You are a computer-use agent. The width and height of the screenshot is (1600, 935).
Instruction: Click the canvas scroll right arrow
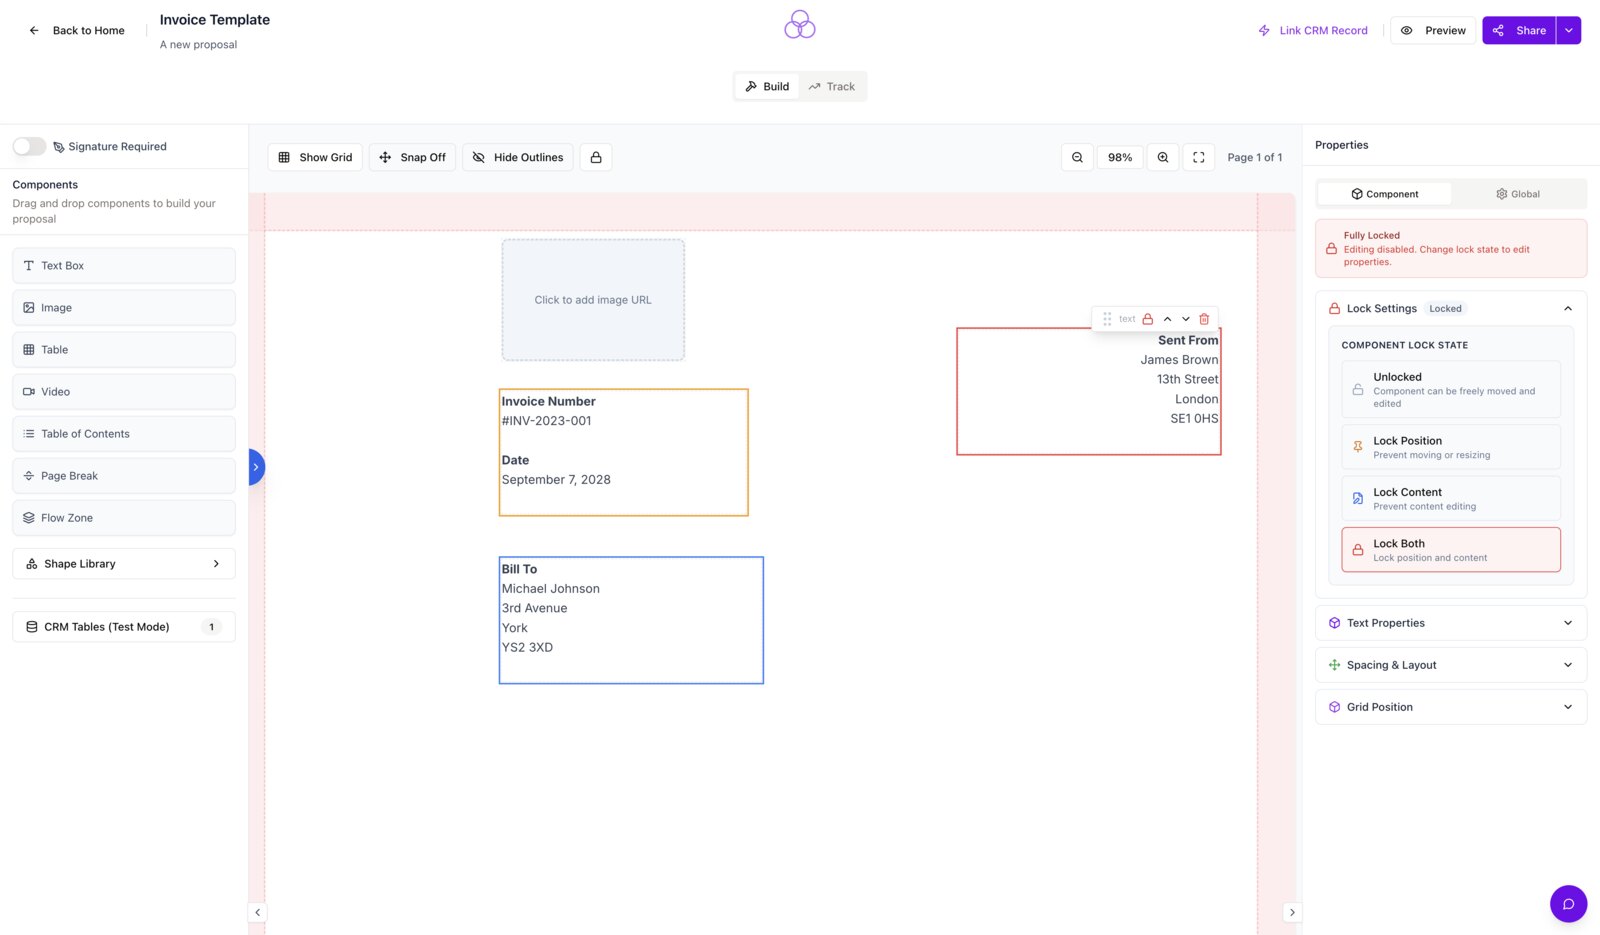click(1292, 912)
